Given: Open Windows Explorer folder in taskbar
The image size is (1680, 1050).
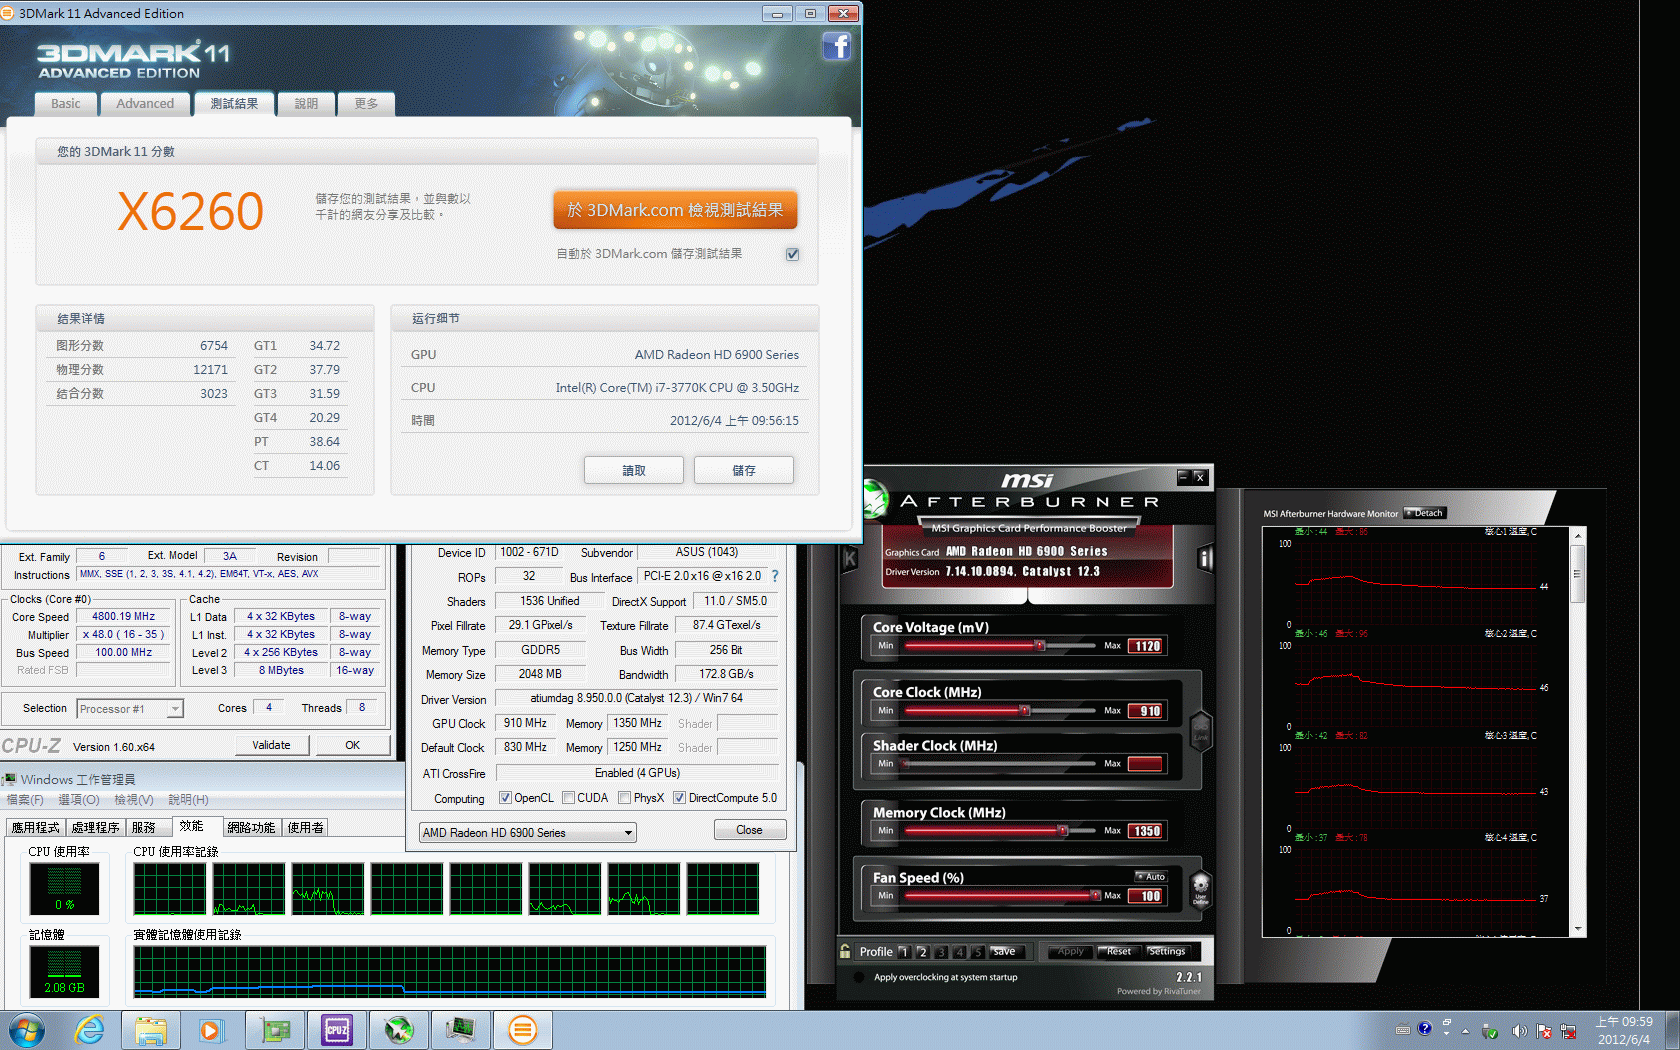Looking at the screenshot, I should pos(151,1030).
